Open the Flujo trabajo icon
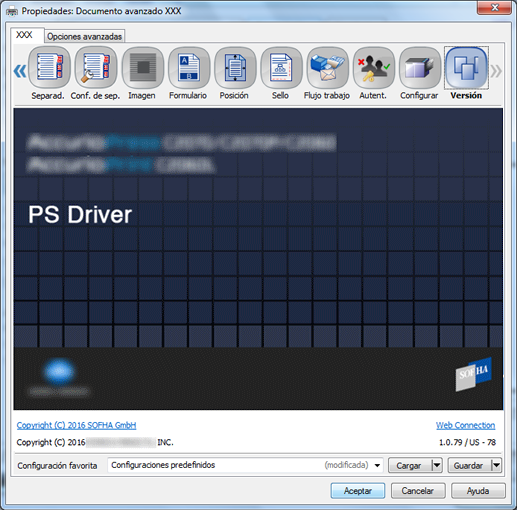This screenshot has width=517, height=510. 327,68
